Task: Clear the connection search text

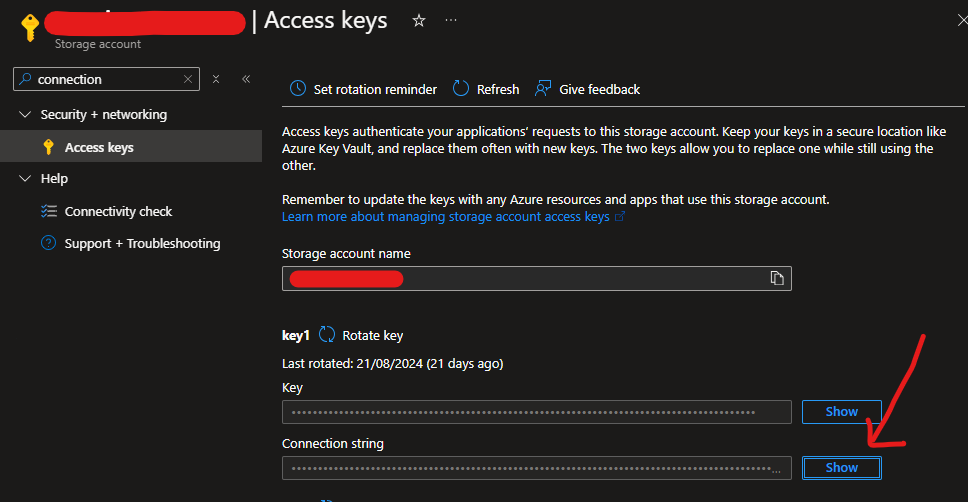Action: 188,79
